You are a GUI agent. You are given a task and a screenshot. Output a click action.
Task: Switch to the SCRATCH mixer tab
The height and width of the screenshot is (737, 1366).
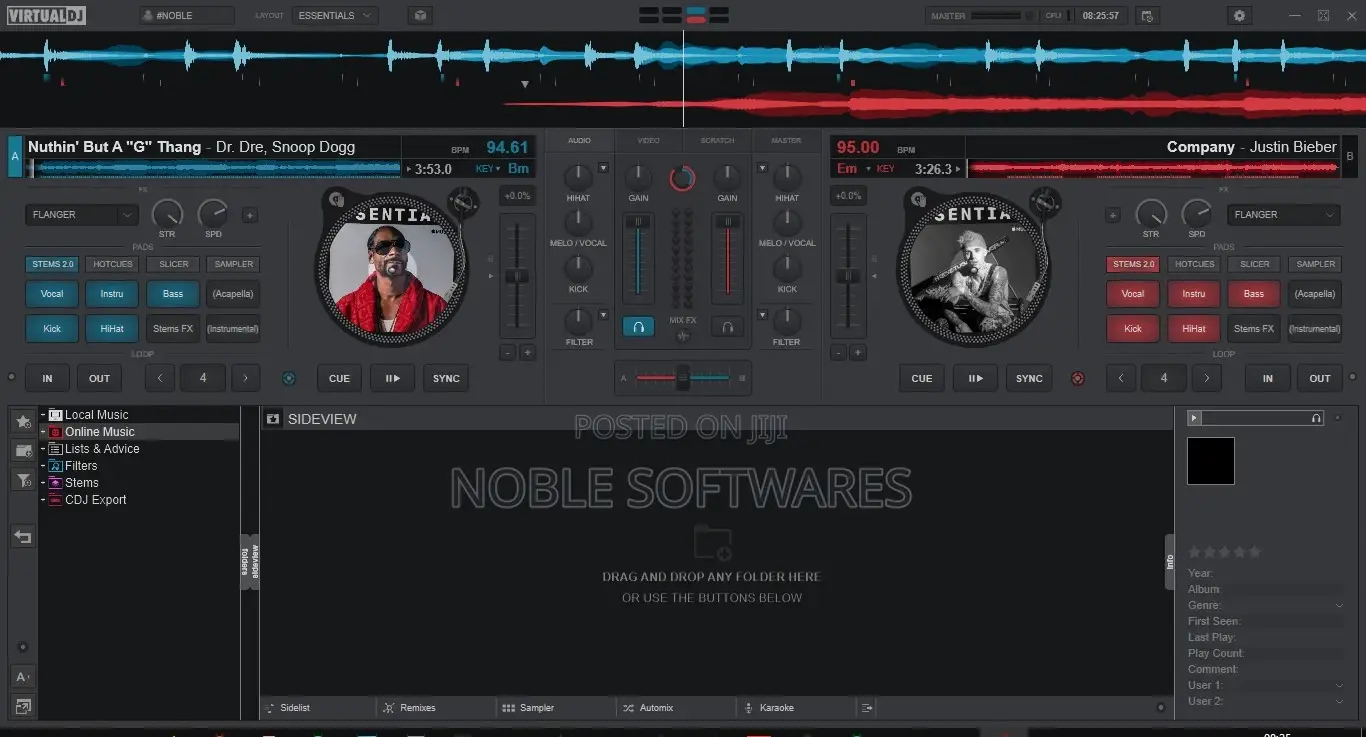pos(717,141)
